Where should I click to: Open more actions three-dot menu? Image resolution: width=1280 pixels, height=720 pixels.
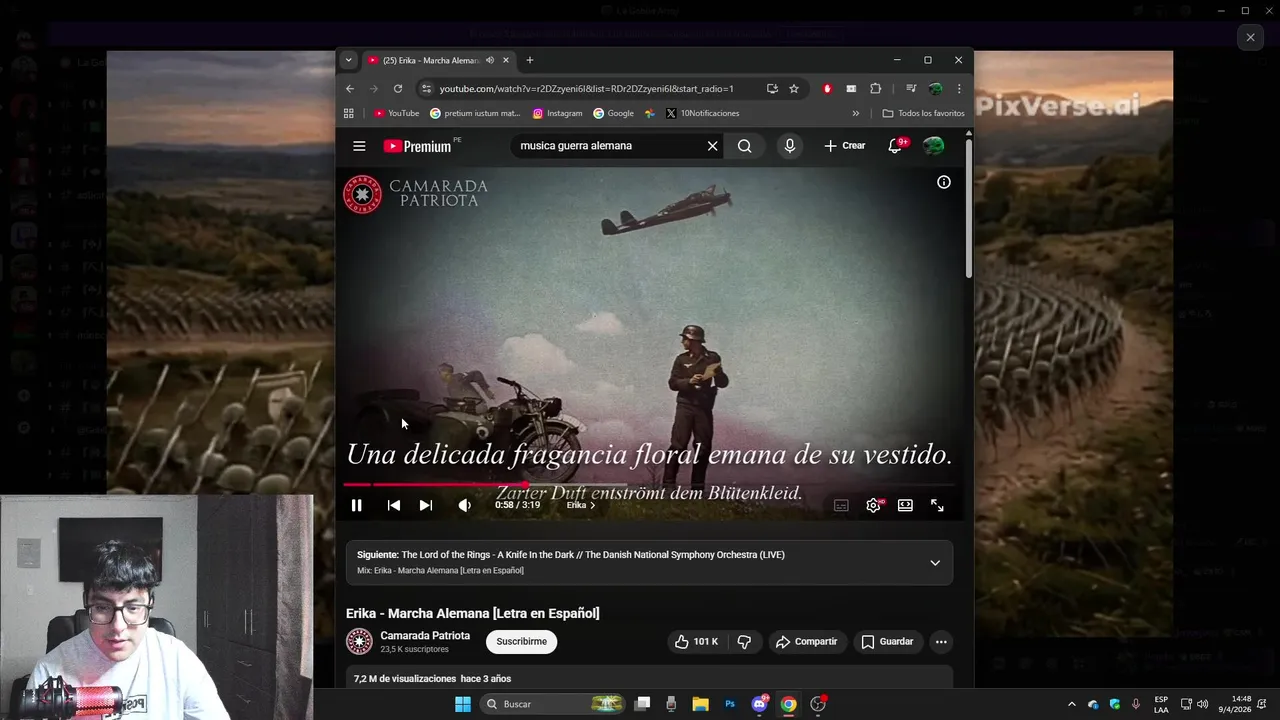coord(941,642)
